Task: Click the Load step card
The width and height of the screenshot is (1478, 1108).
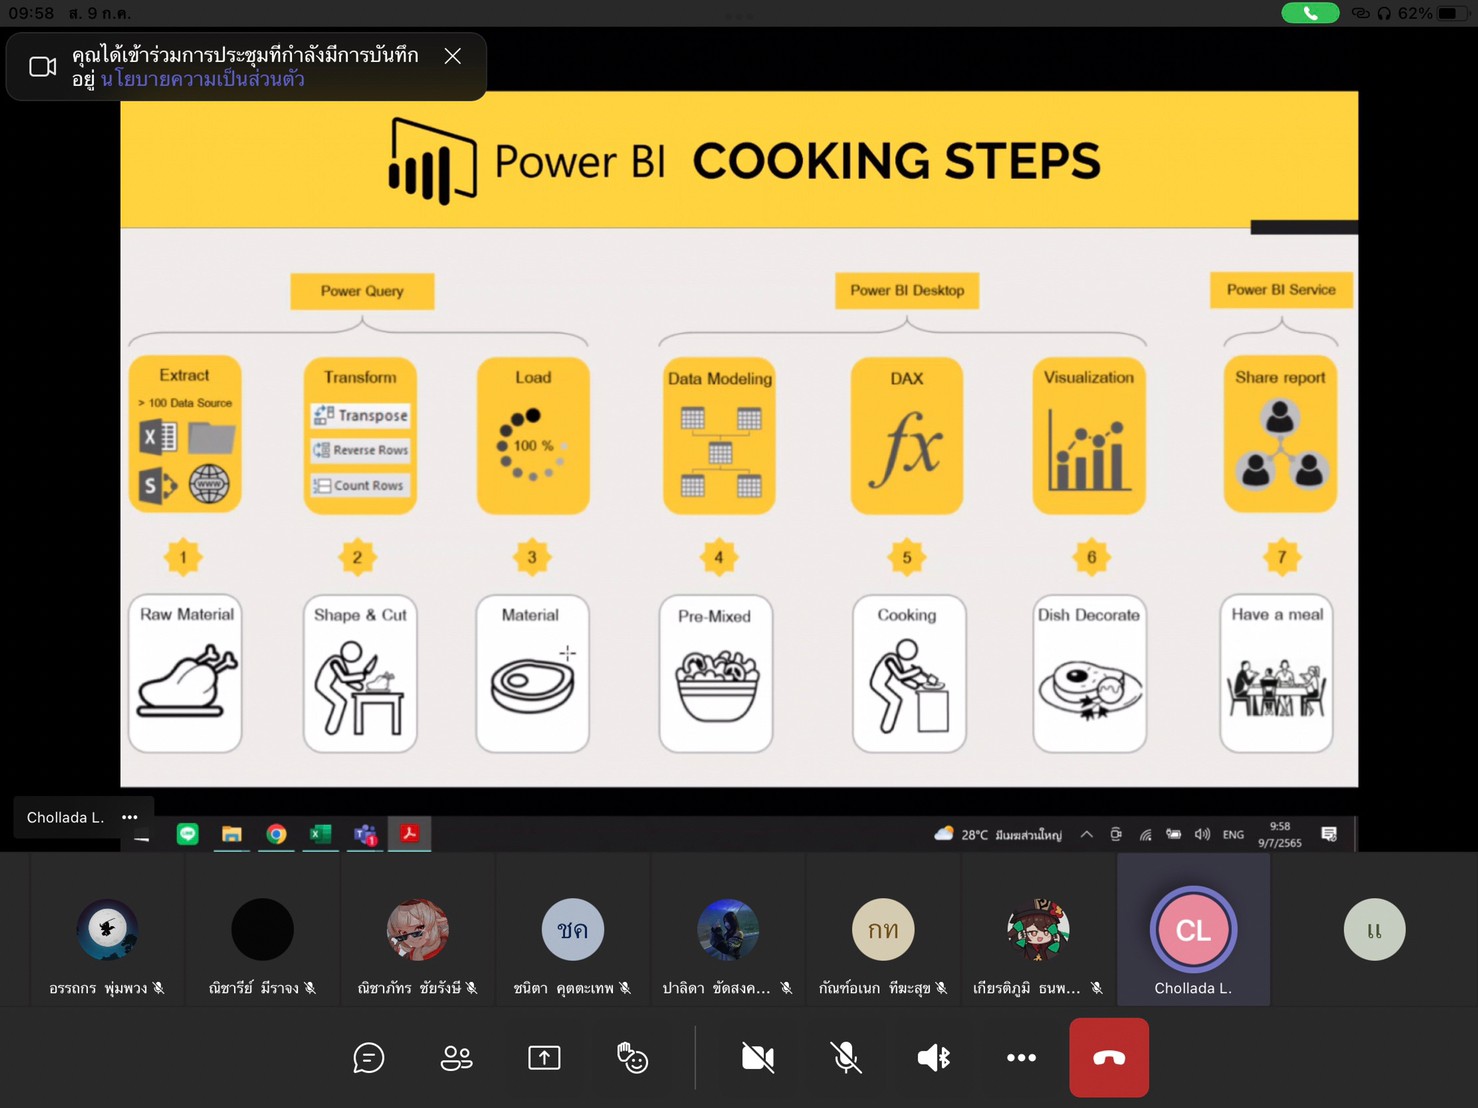Action: pos(533,436)
